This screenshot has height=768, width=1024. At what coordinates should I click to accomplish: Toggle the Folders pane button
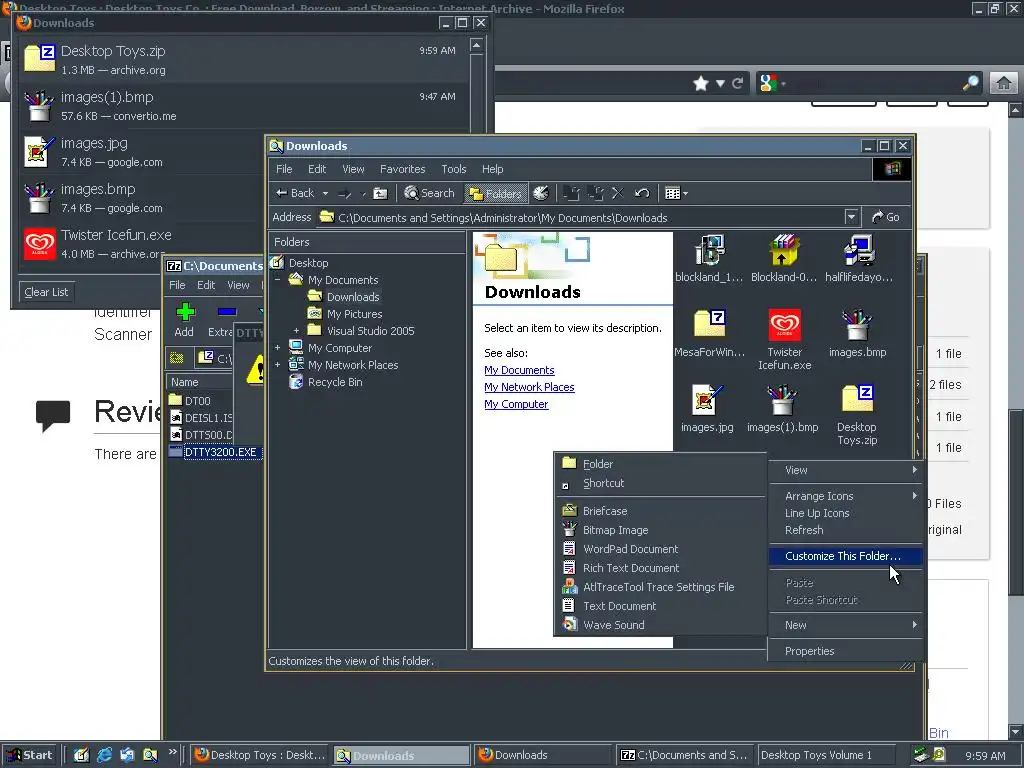click(x=496, y=193)
